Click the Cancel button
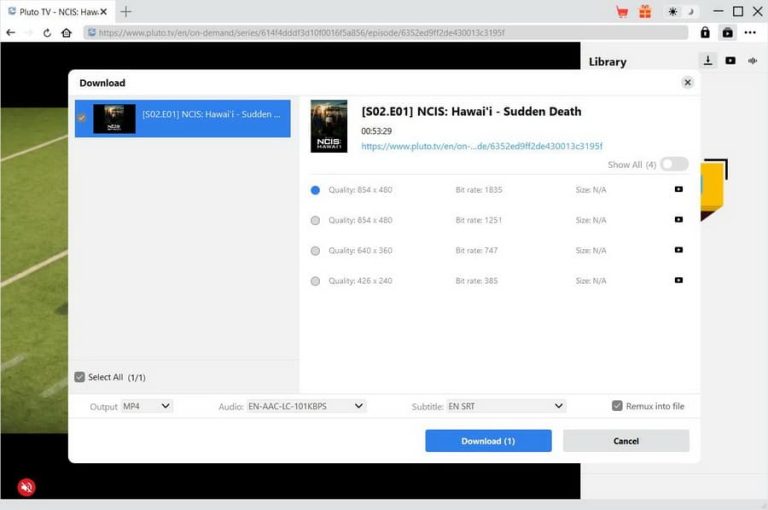This screenshot has height=510, width=768. (x=626, y=441)
